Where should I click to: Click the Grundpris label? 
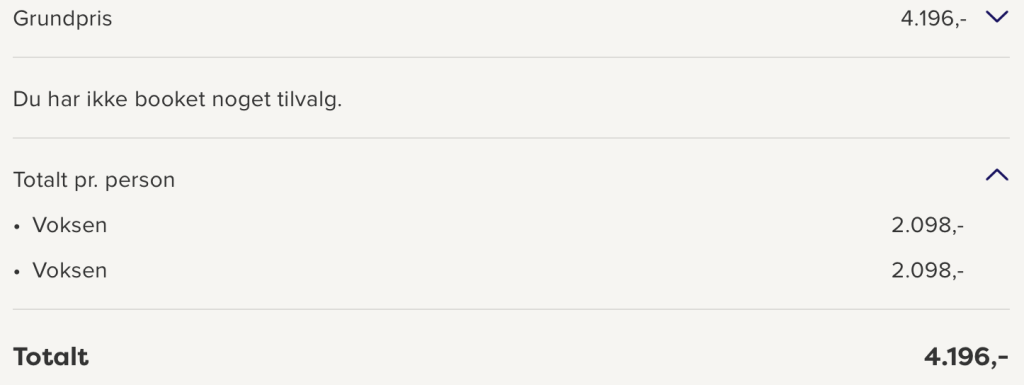point(63,19)
